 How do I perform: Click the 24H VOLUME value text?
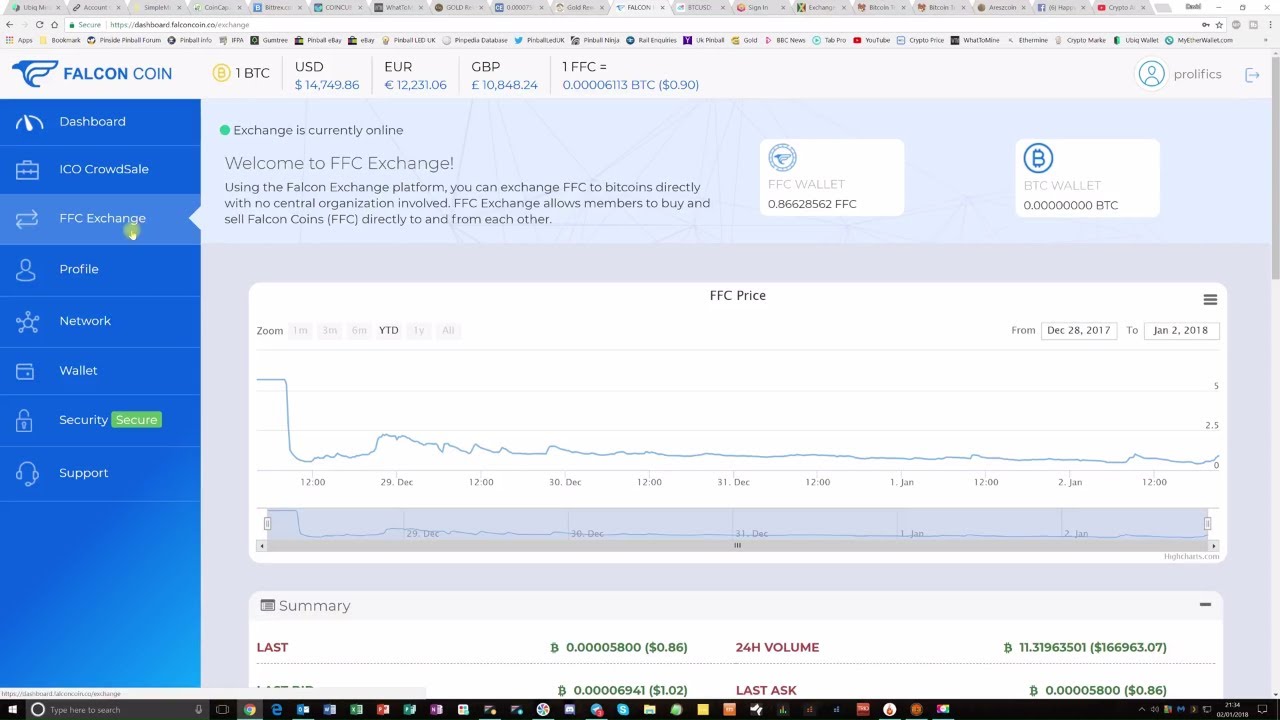click(1086, 647)
